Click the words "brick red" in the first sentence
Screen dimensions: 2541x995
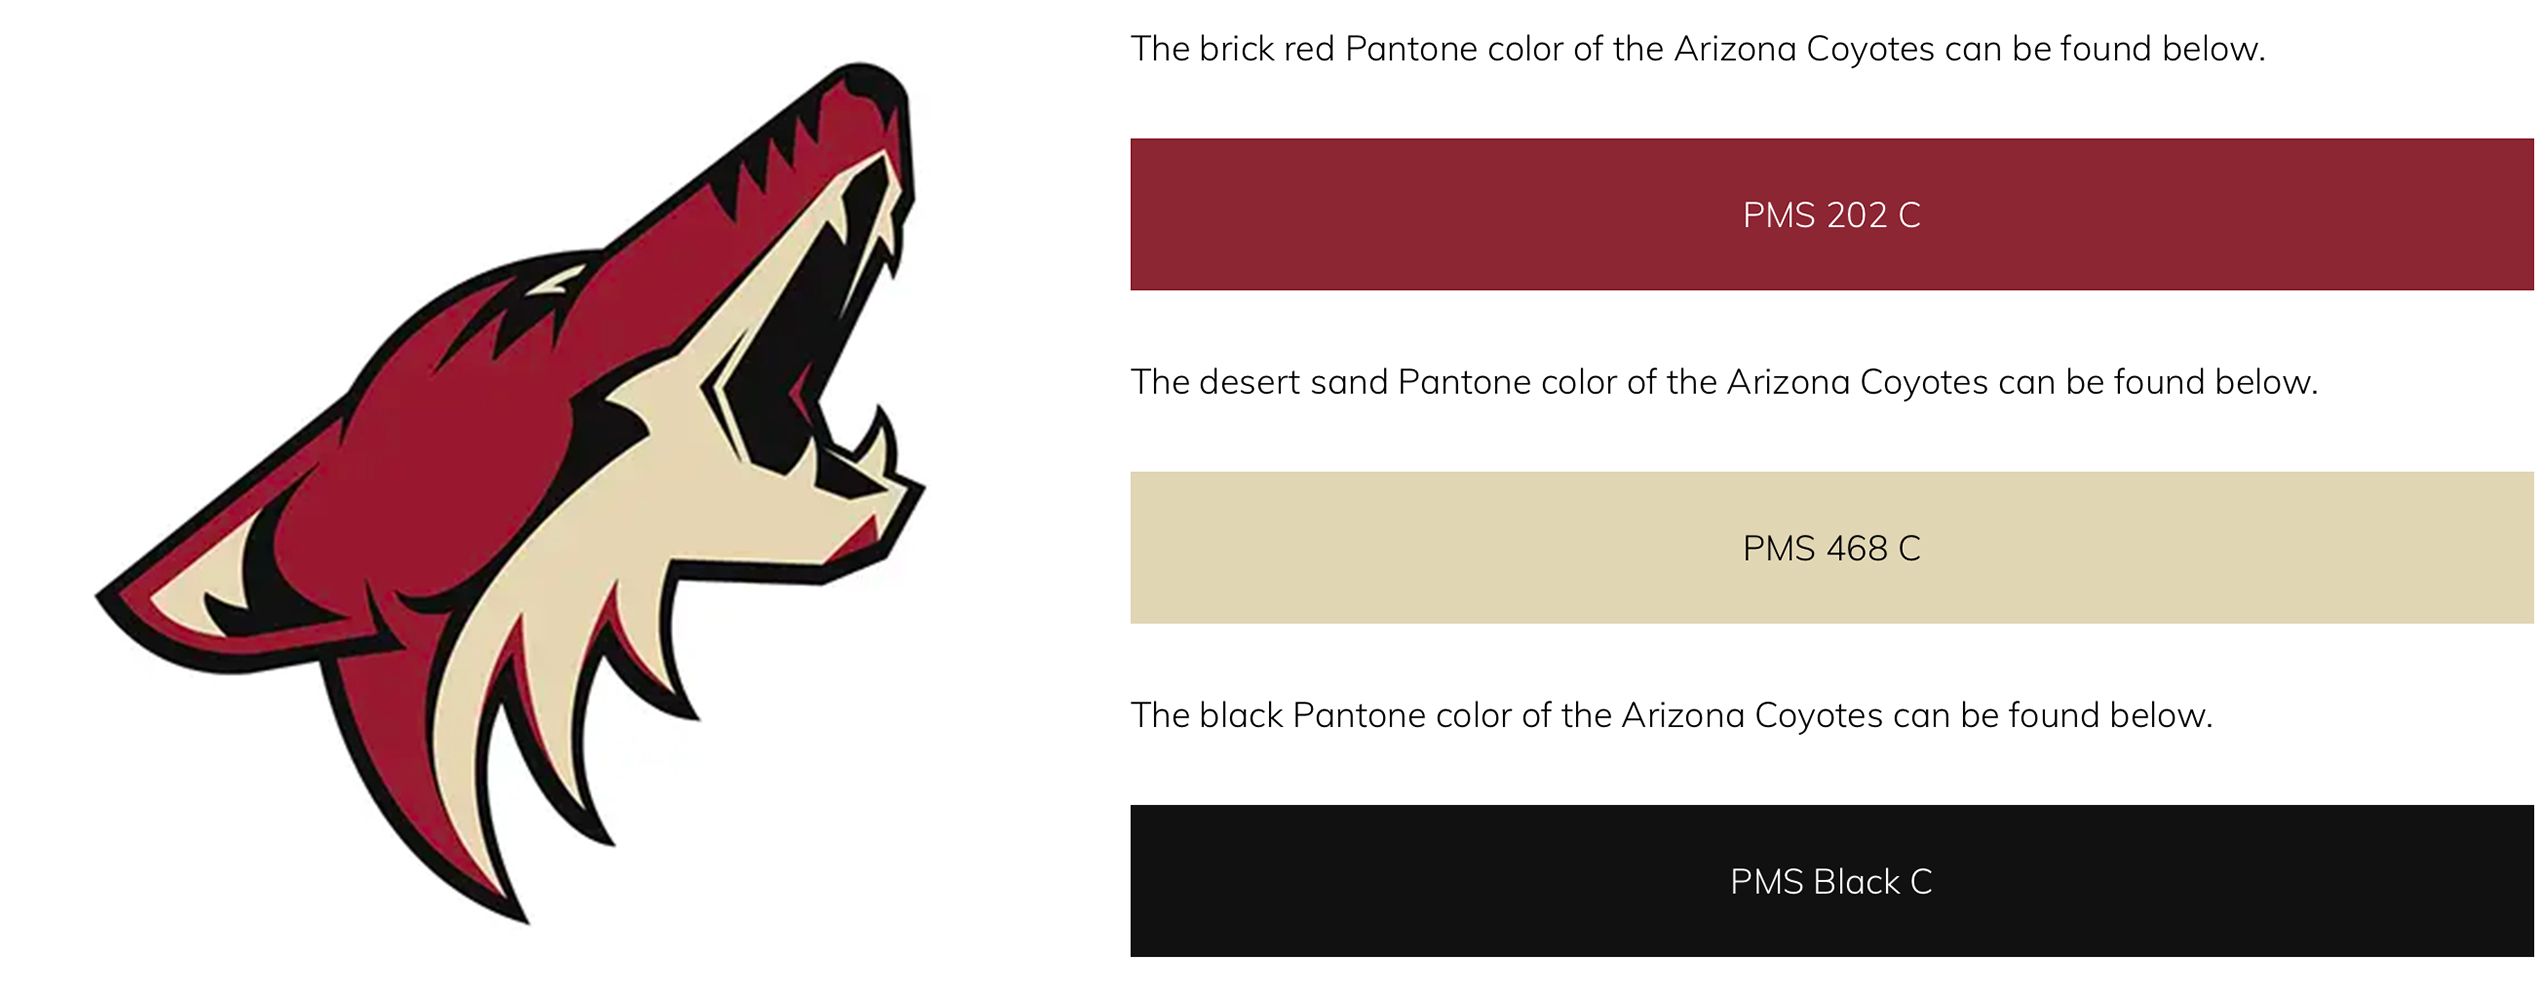pos(1267,49)
